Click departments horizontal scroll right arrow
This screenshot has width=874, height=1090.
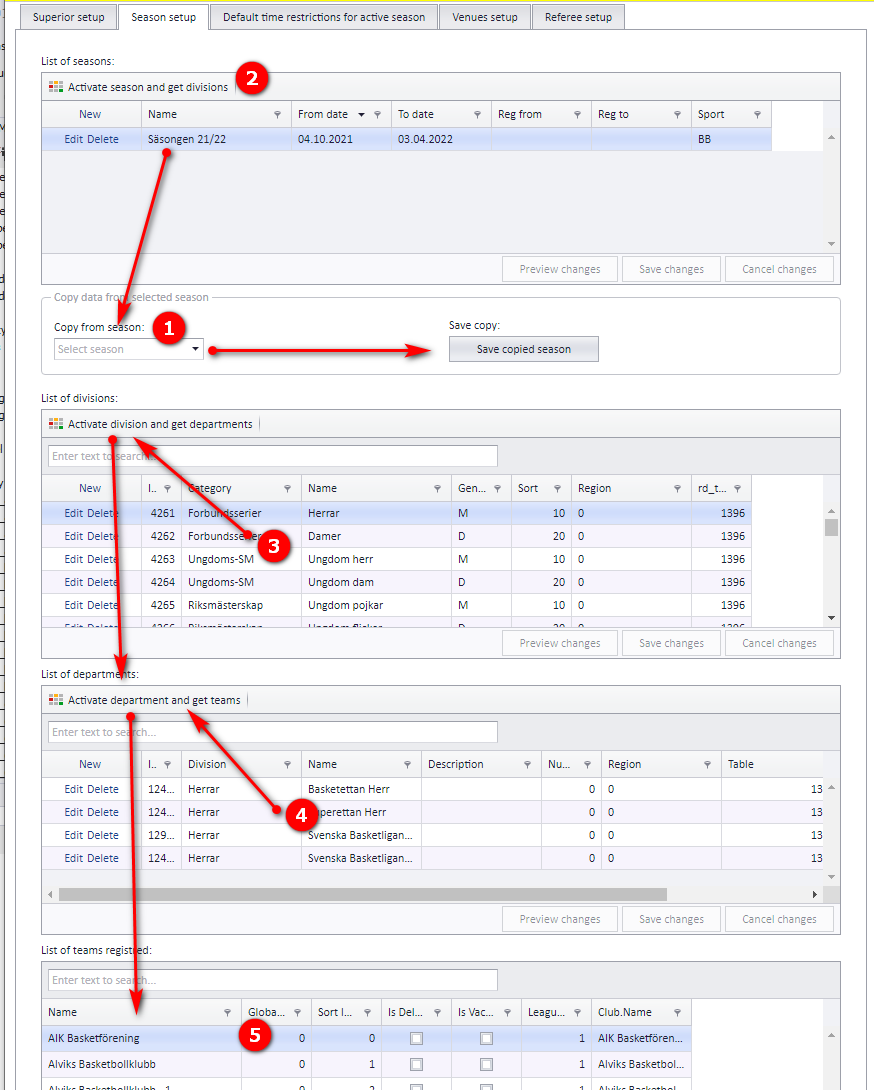click(814, 894)
